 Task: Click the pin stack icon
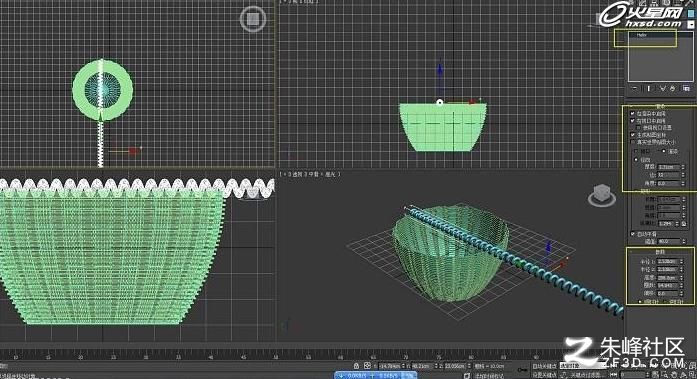tap(634, 89)
